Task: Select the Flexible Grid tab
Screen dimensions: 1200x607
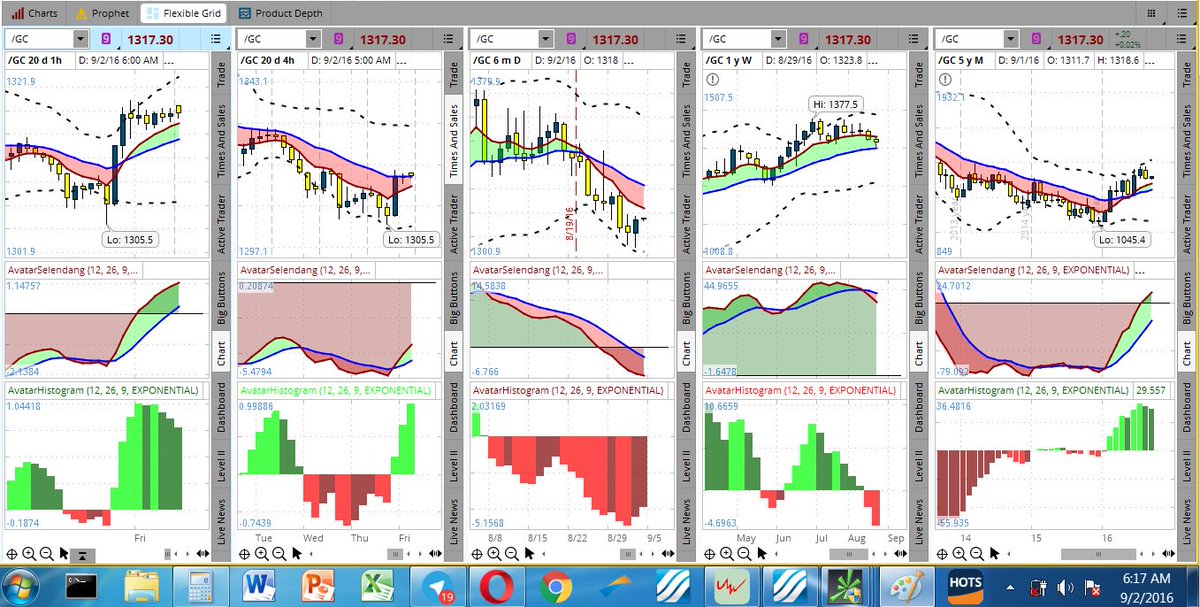Action: 184,14
